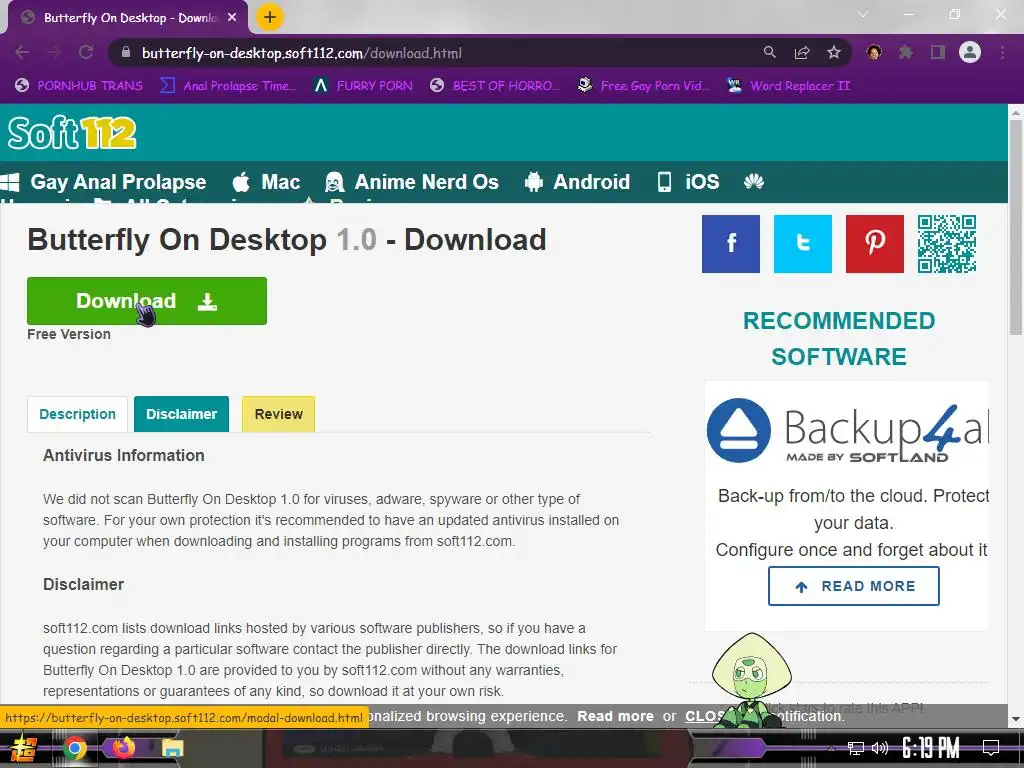Click the address bar URL

point(302,53)
